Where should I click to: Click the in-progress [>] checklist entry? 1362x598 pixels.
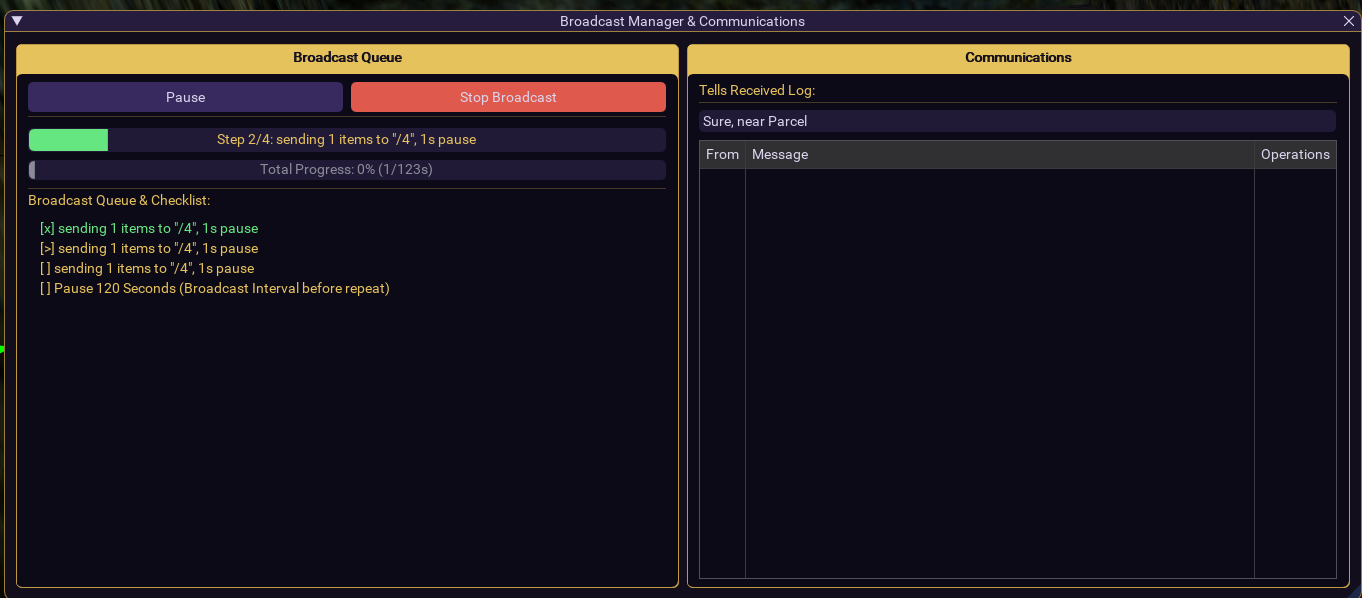coord(149,249)
